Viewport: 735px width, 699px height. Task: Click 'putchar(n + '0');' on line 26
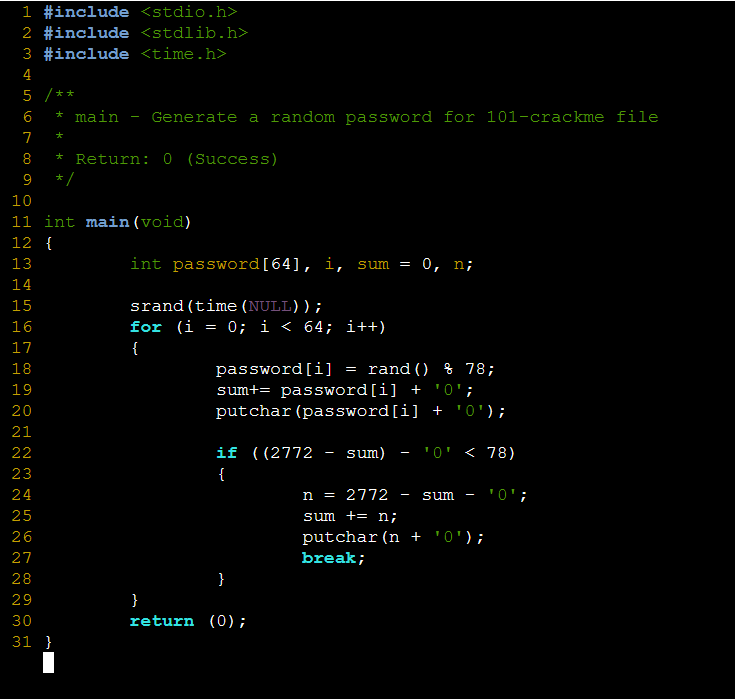pyautogui.click(x=393, y=537)
